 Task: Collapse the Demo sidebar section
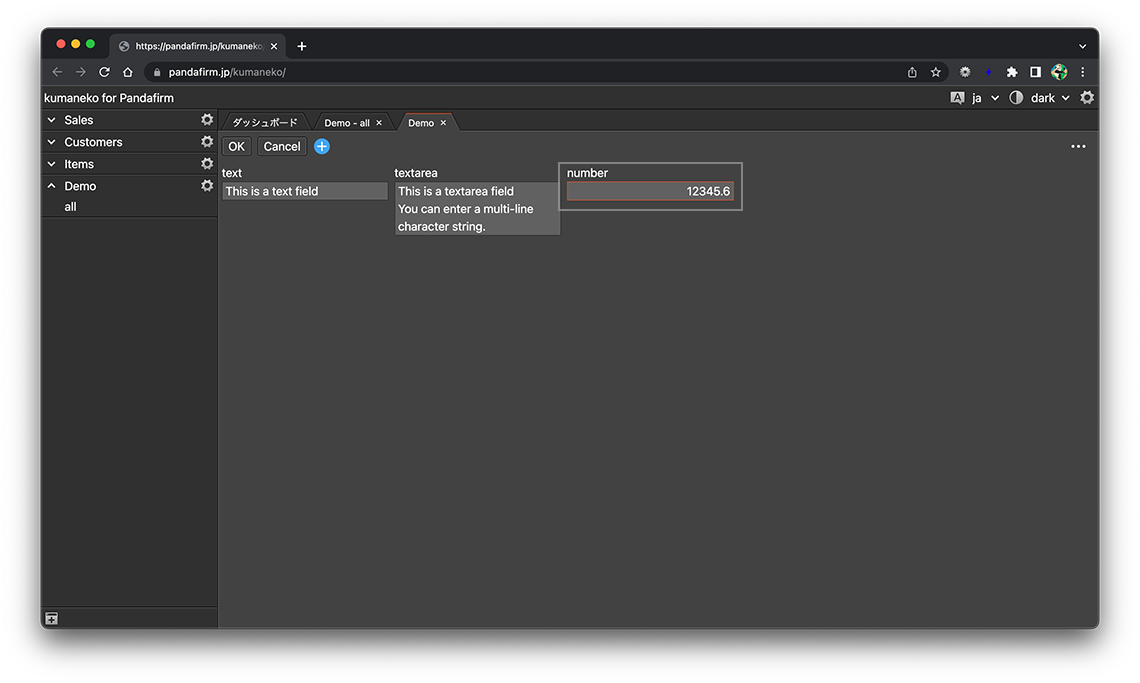tap(52, 186)
